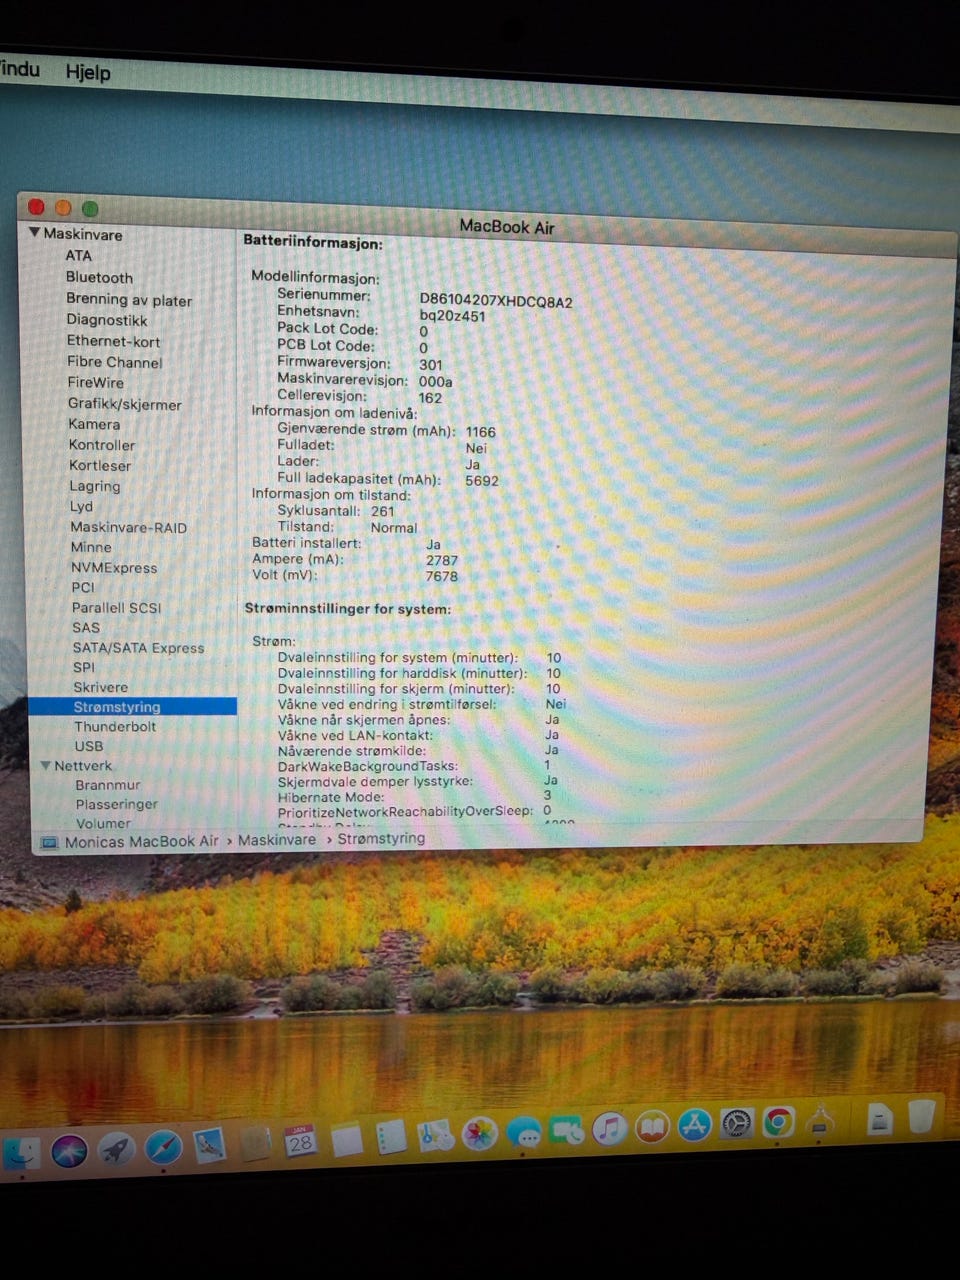Select FireWire in the sidebar
This screenshot has height=1280, width=960.
pyautogui.click(x=96, y=382)
